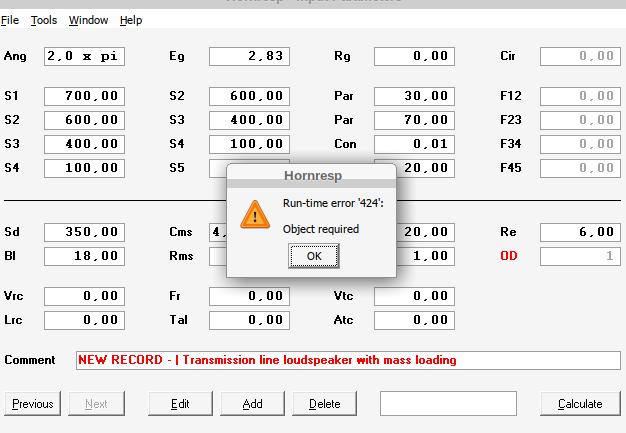
Task: Click the Ang label
Action: tap(15, 56)
